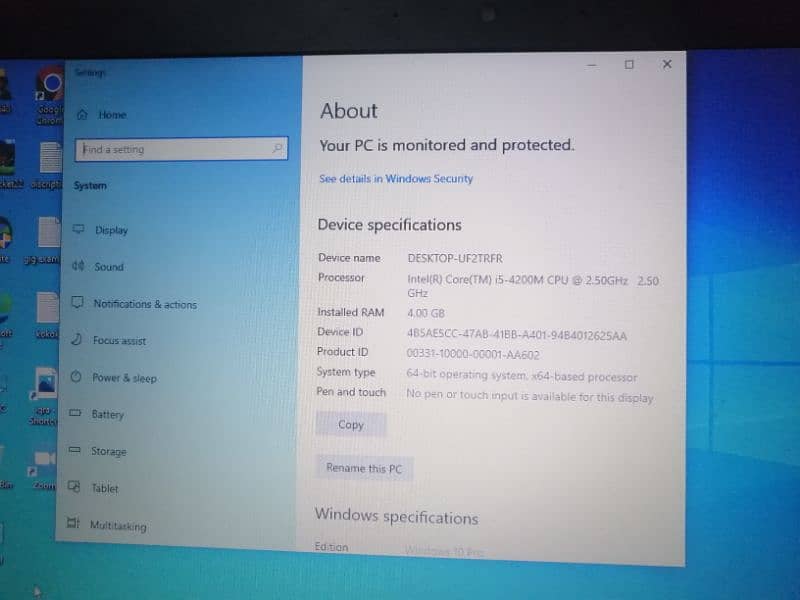800x600 pixels.
Task: Go to Settings Home
Action: coord(102,115)
